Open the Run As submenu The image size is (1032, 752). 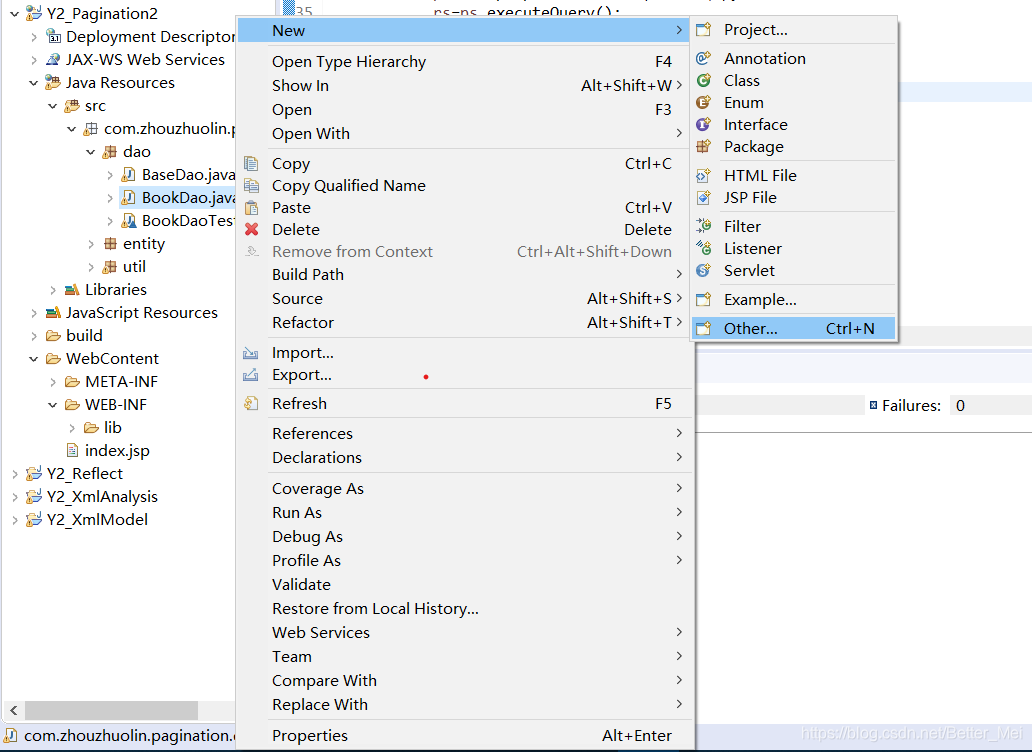click(463, 513)
